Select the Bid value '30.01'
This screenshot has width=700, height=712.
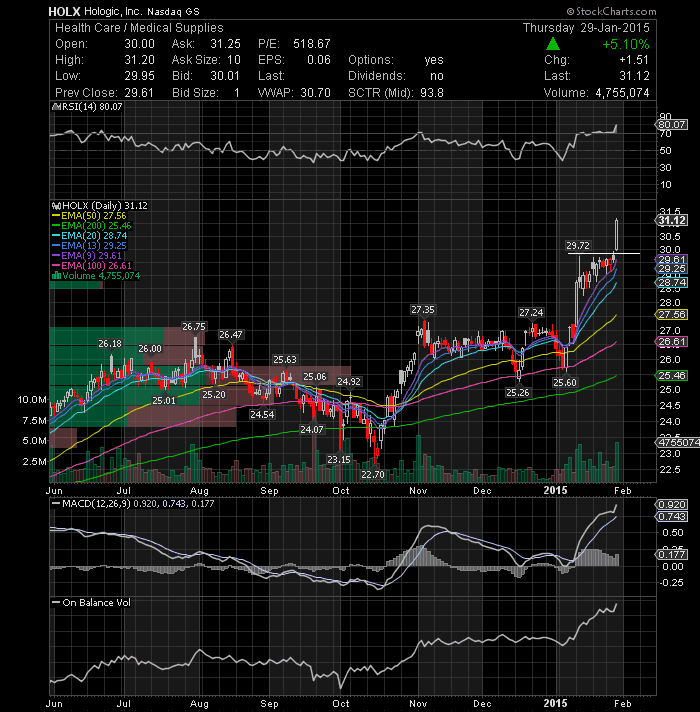(225, 76)
